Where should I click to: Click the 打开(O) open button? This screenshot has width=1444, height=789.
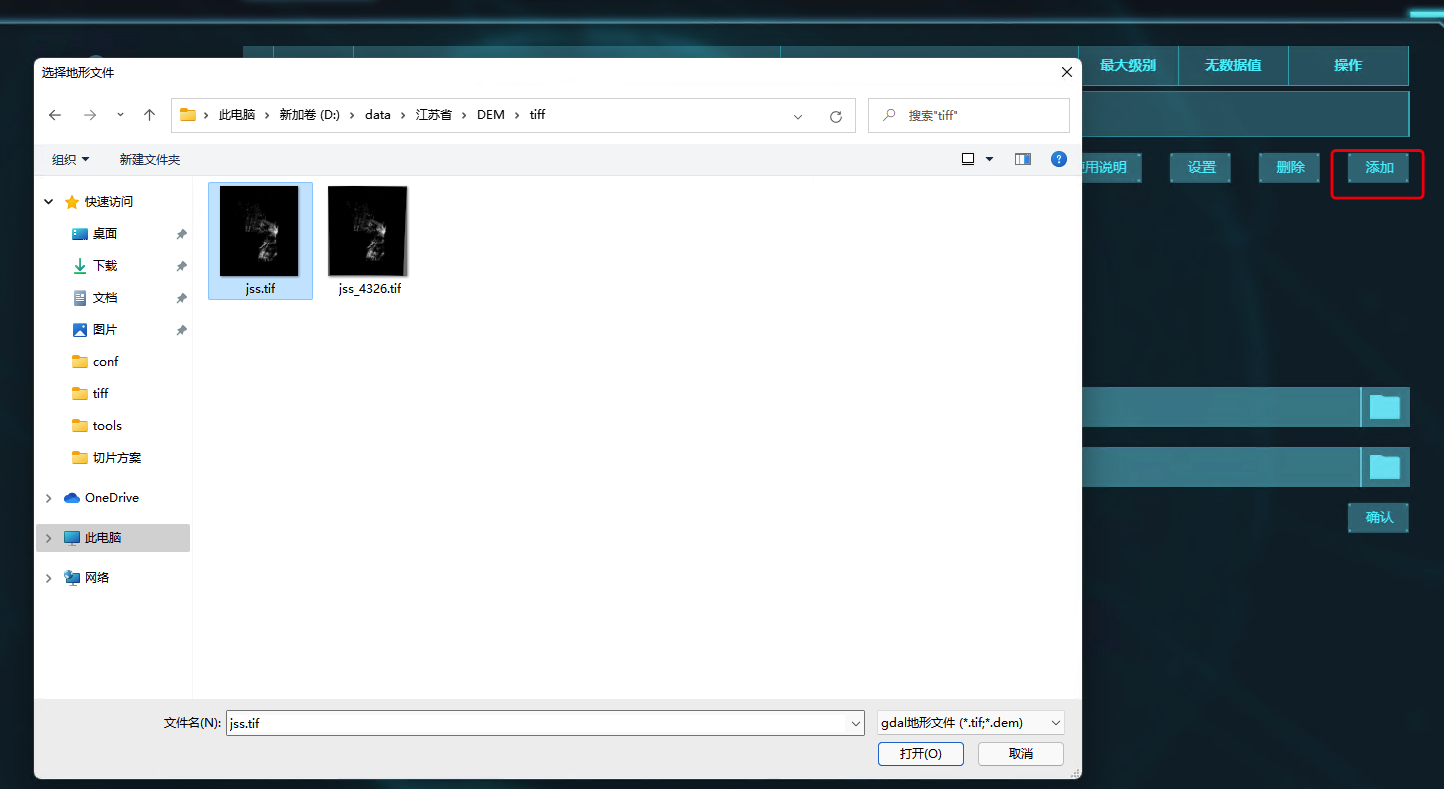(x=920, y=754)
